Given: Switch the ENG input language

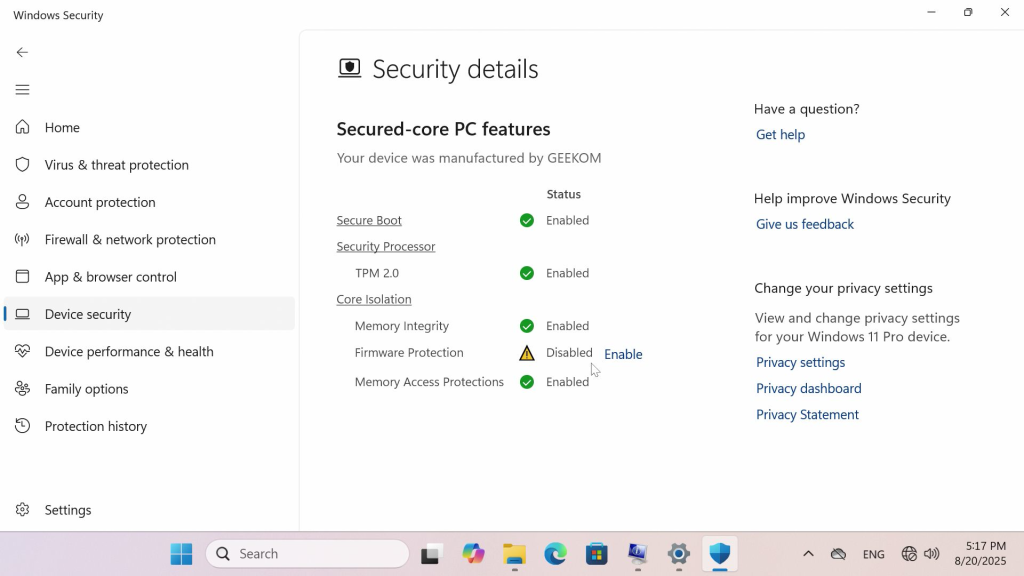Looking at the screenshot, I should click(873, 554).
